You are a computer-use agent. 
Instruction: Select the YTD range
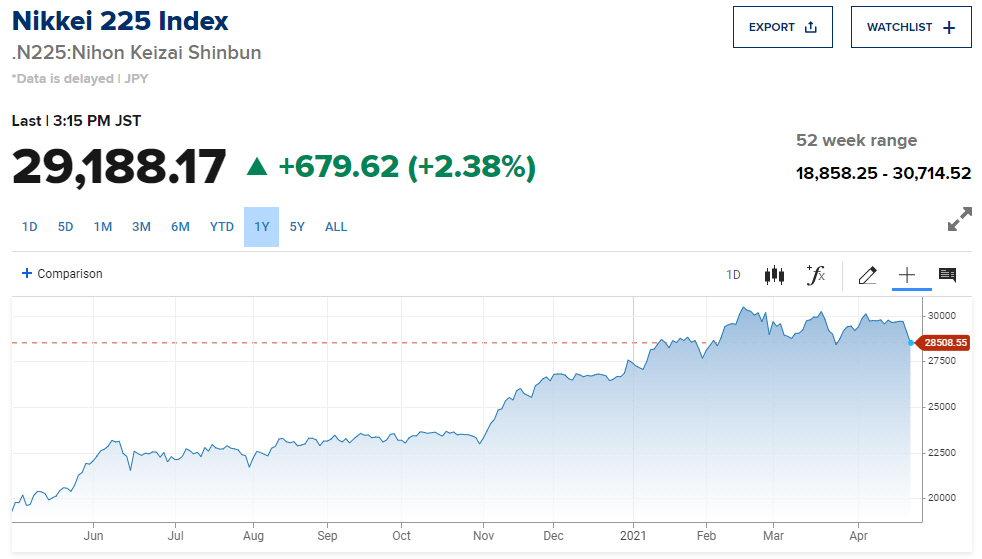222,227
